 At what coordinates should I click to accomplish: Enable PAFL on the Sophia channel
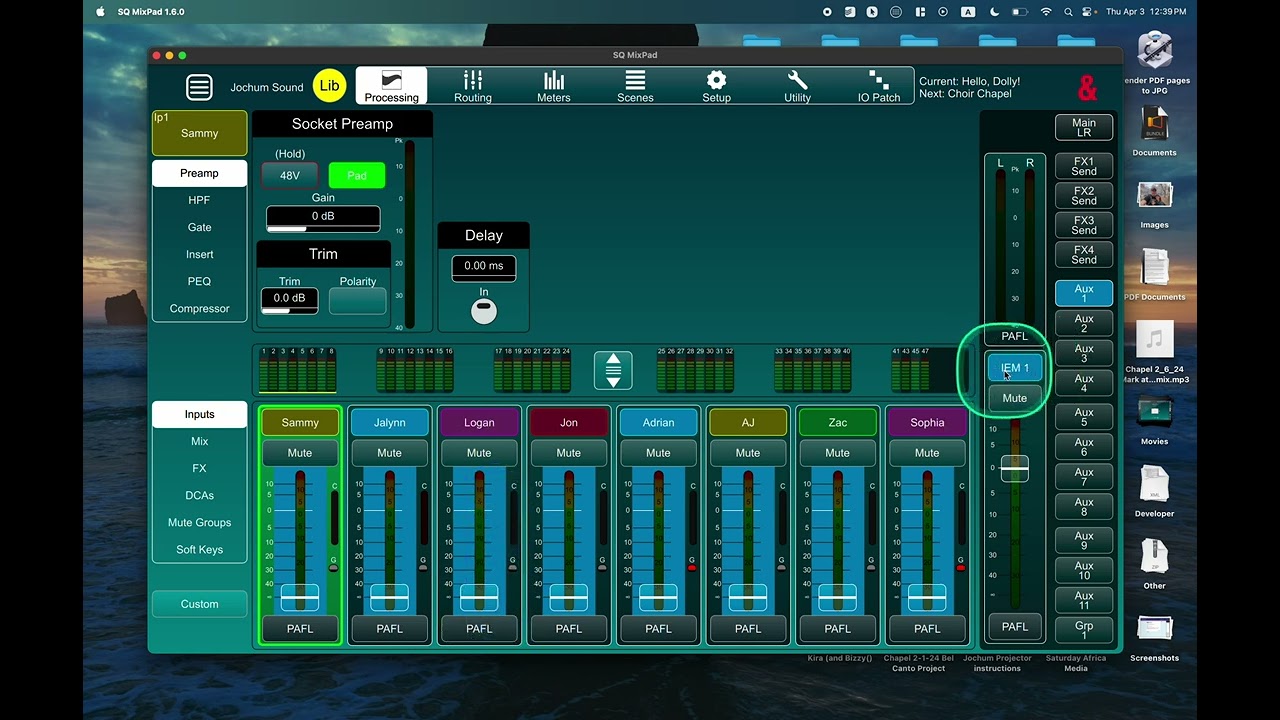tap(927, 629)
